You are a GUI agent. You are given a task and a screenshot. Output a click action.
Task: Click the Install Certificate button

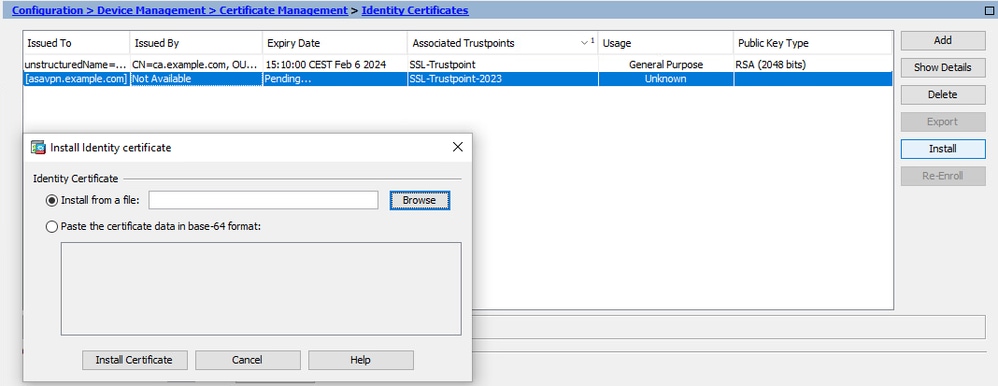pos(134,360)
